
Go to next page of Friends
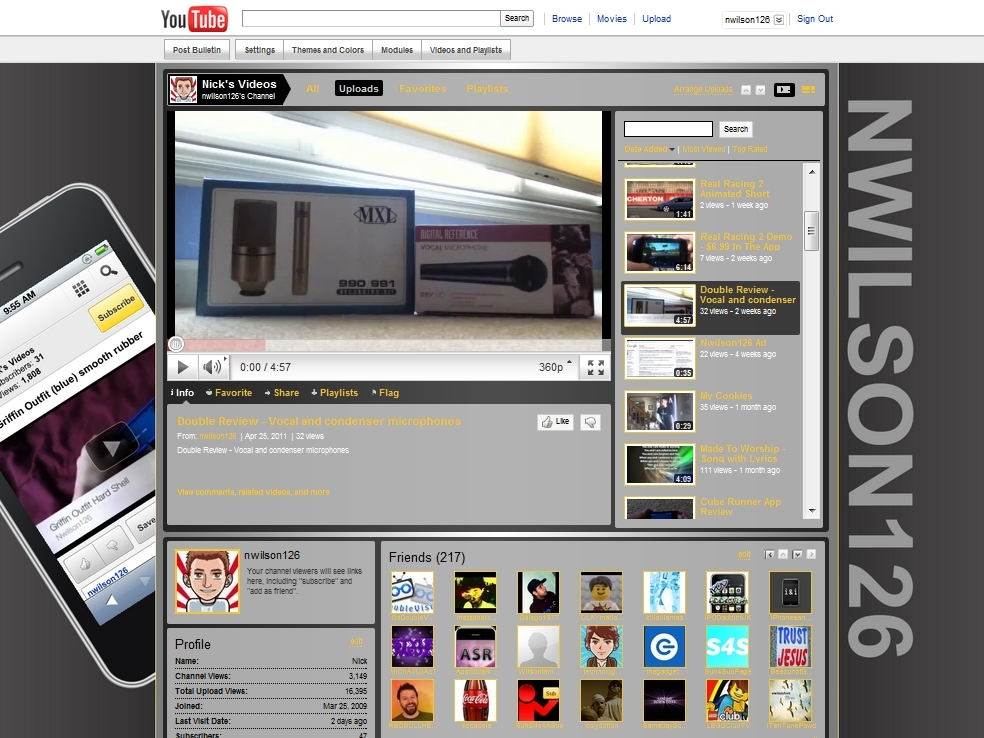[x=811, y=554]
